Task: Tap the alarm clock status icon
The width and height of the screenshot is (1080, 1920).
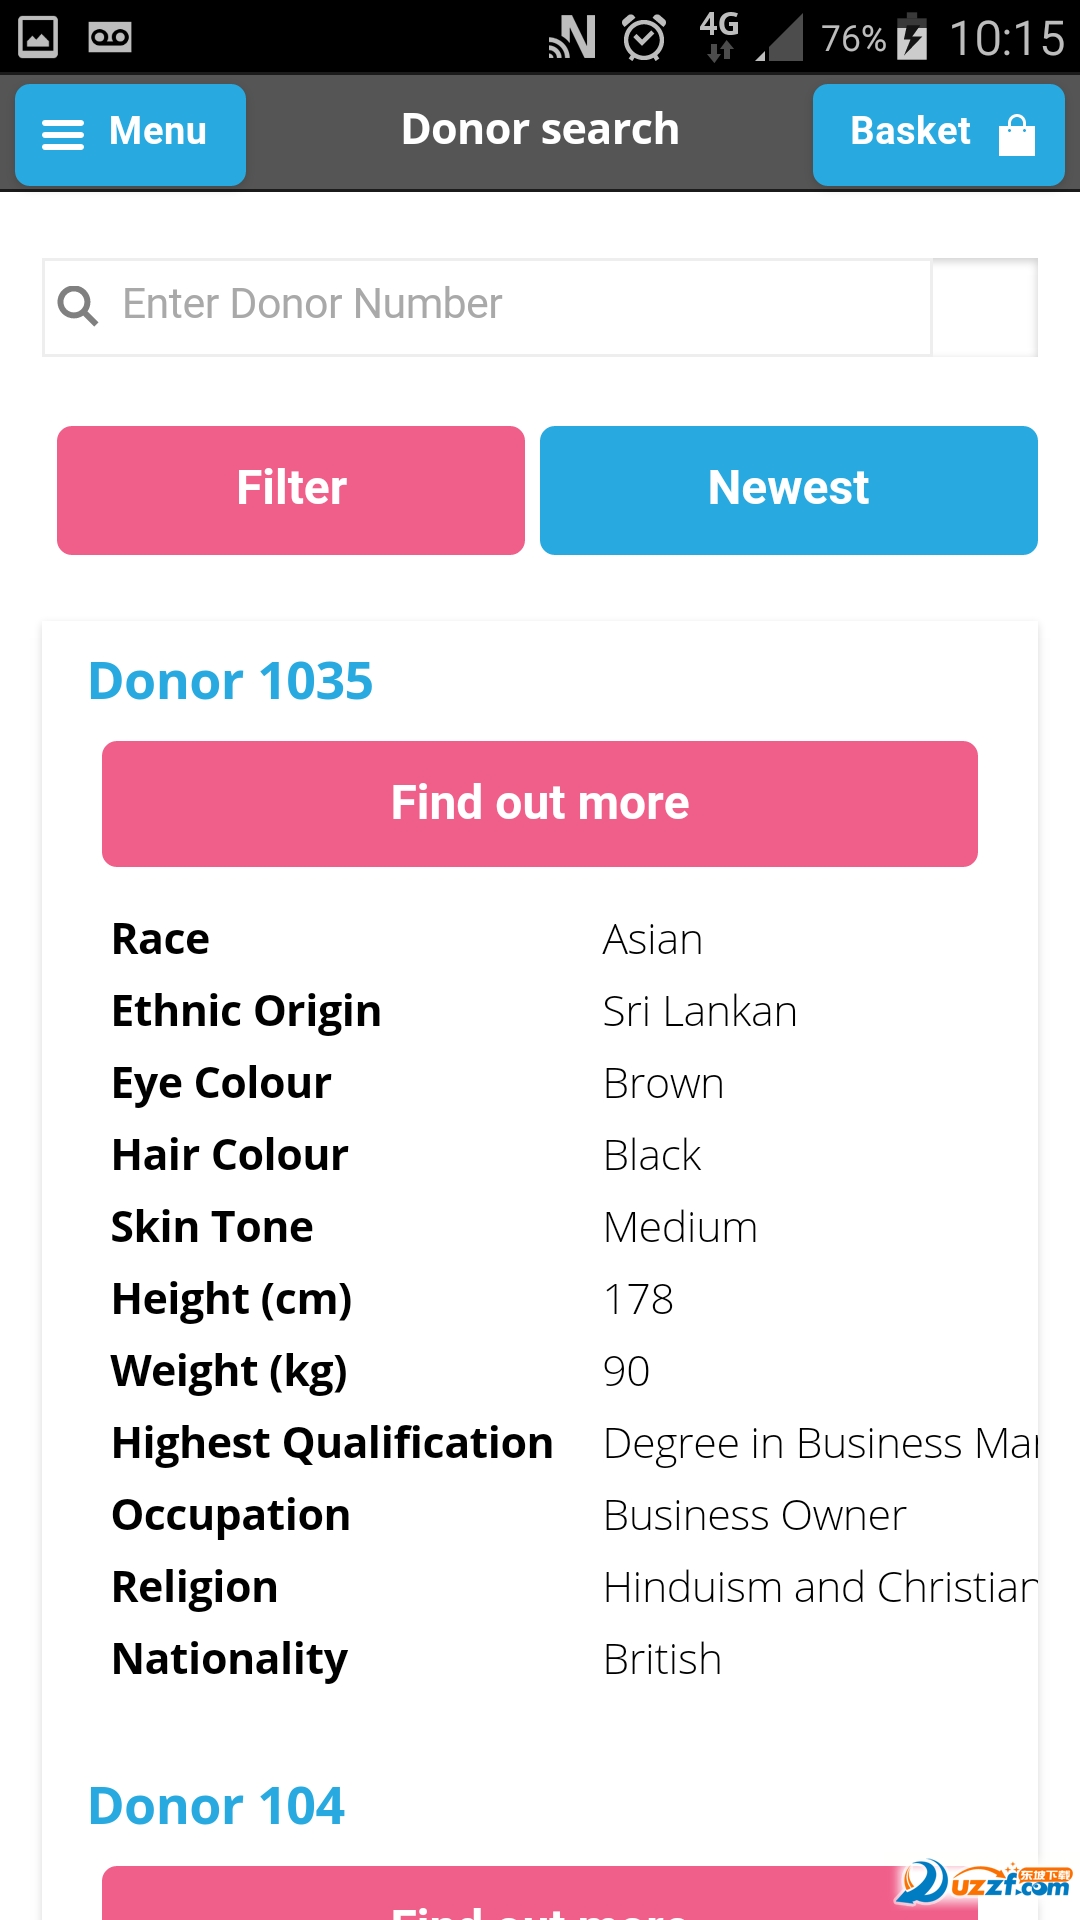Action: tap(643, 38)
